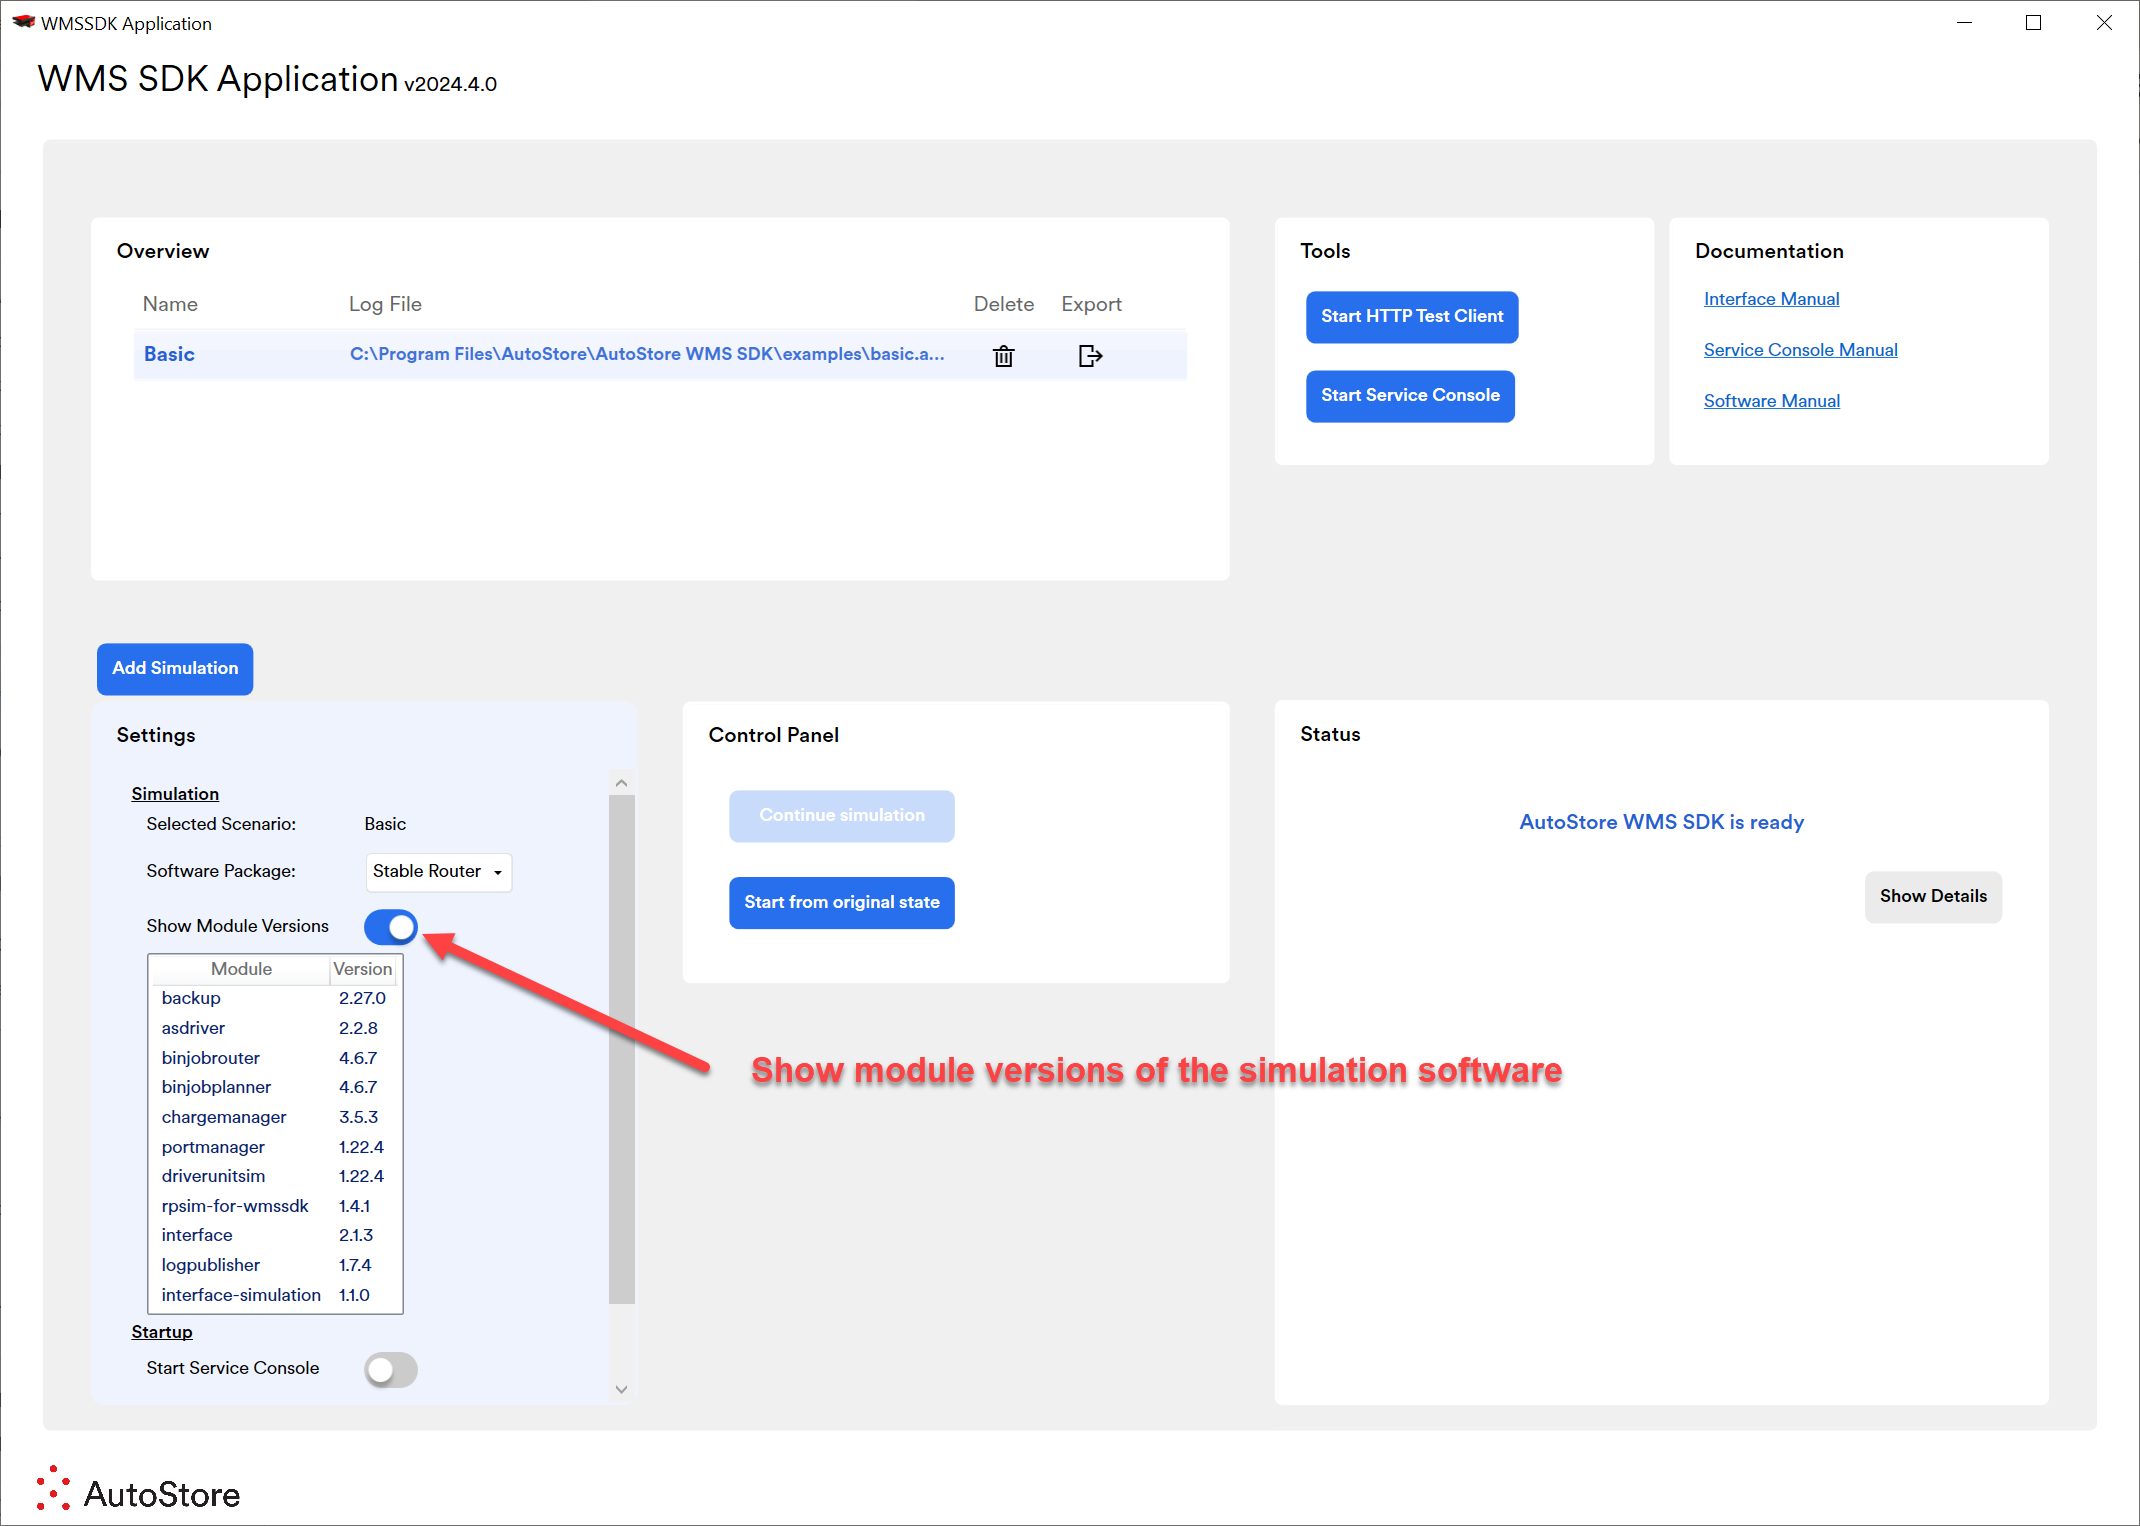The image size is (2140, 1526).
Task: Open the Service Console Manual link
Action: (x=1800, y=350)
